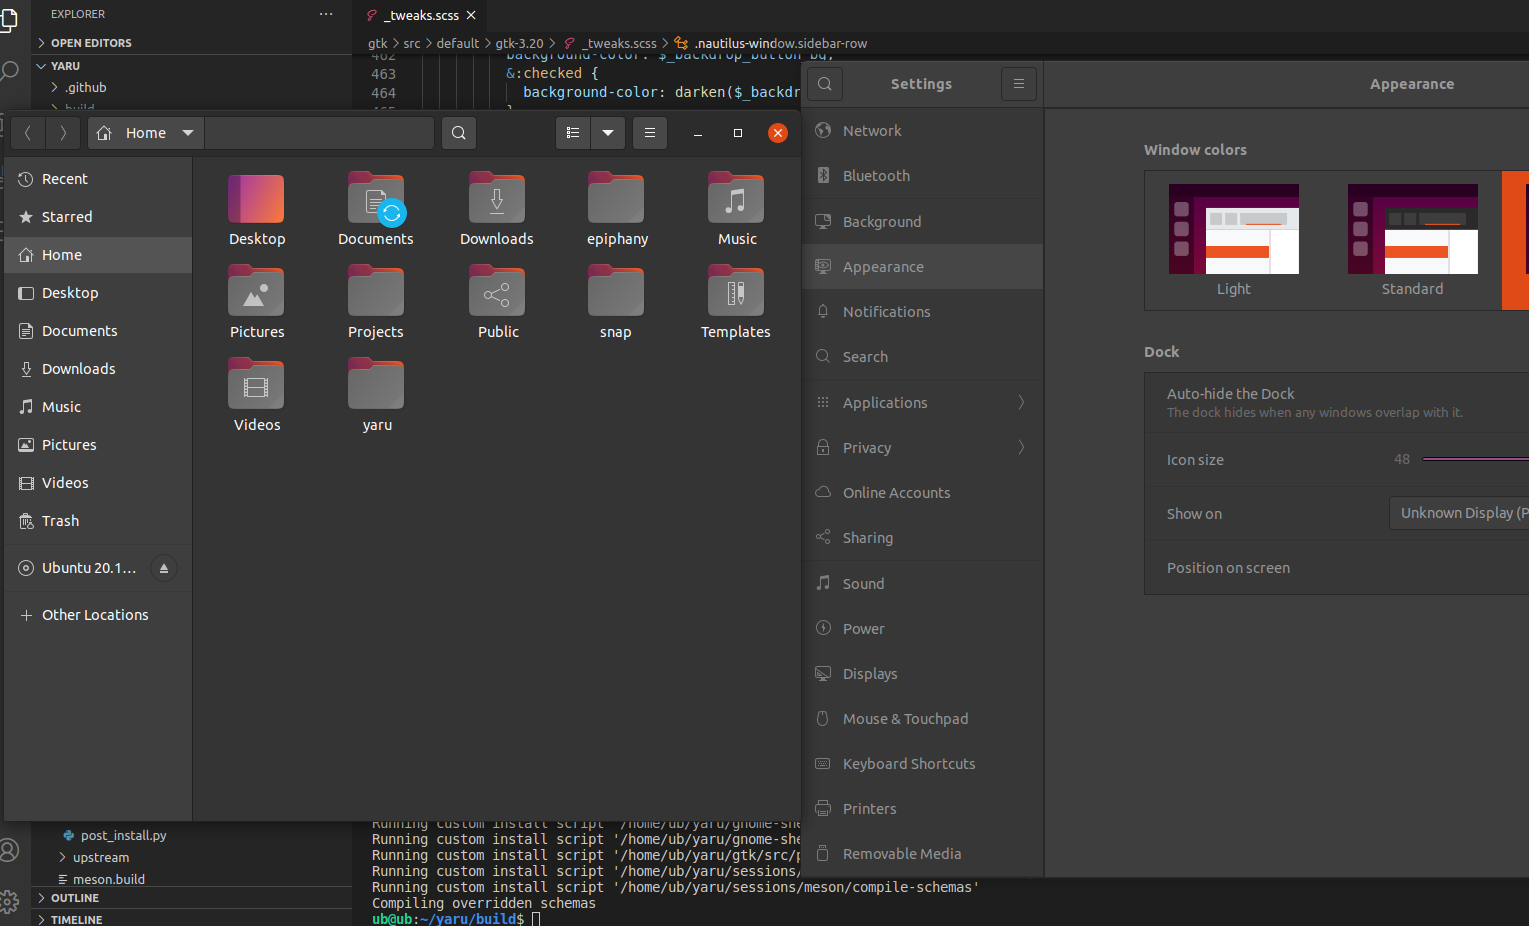The width and height of the screenshot is (1529, 926).
Task: Open the Pictures folder icon
Action: pos(256,292)
